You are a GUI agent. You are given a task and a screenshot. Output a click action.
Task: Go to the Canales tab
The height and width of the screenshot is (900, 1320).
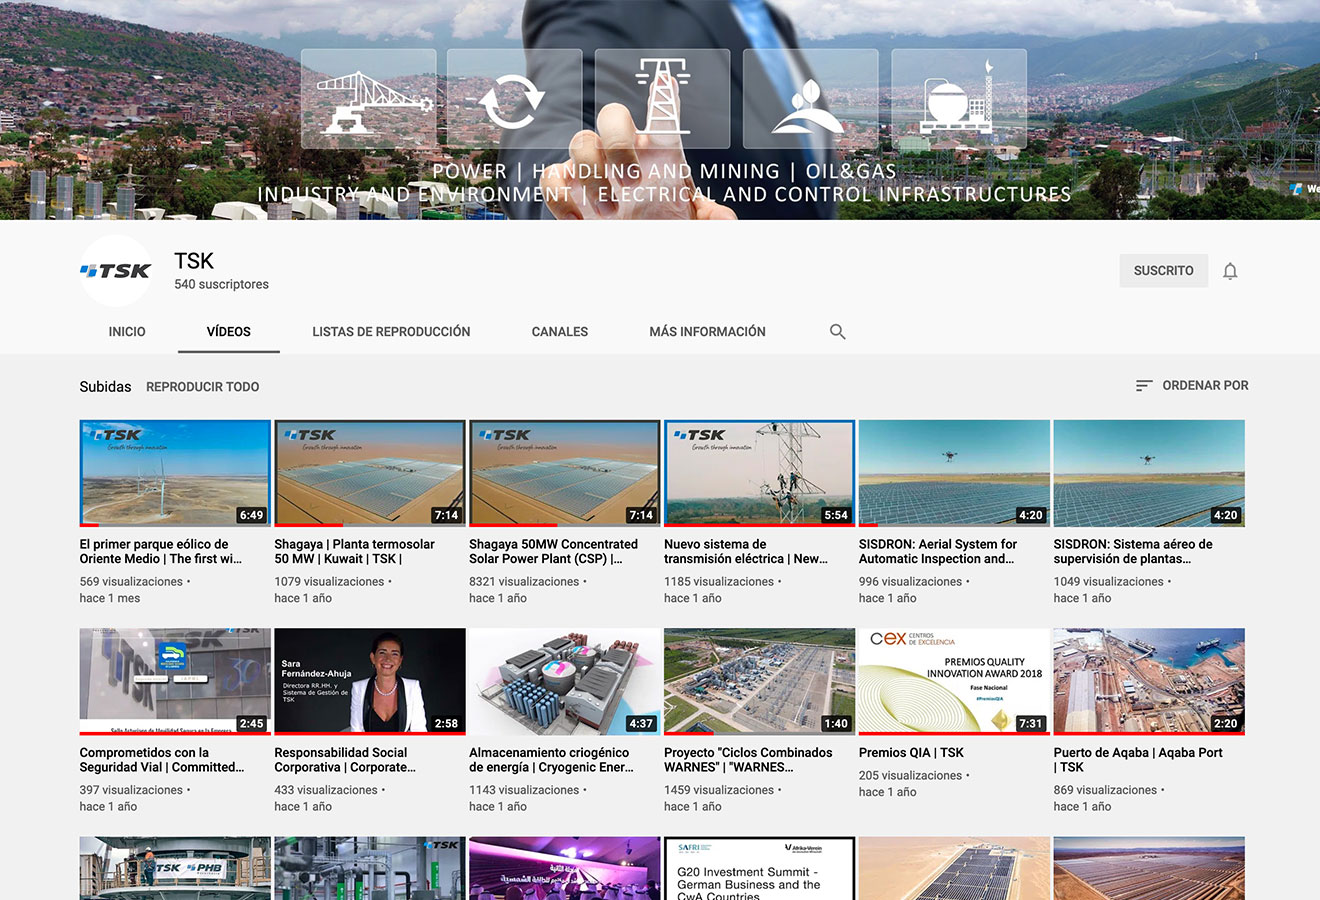[x=560, y=332]
